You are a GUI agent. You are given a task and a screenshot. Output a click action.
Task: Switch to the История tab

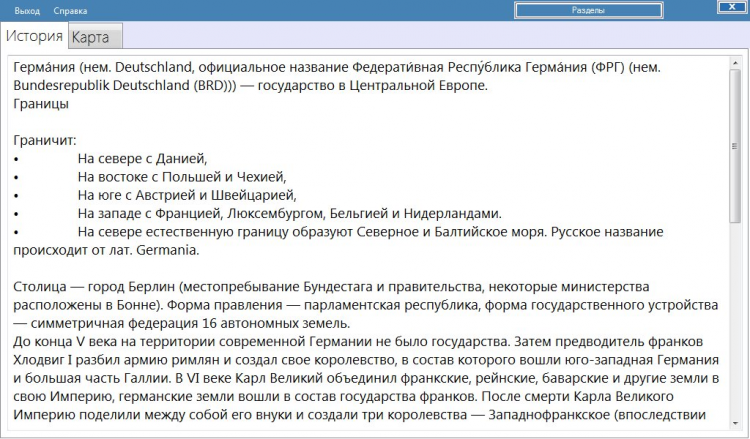(34, 36)
